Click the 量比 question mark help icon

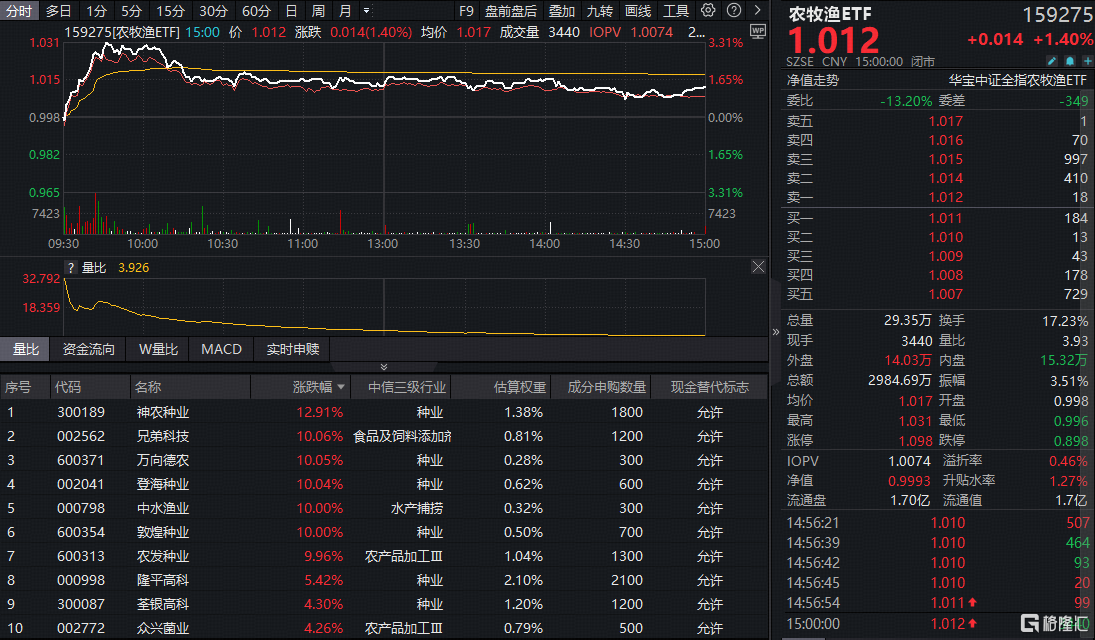click(71, 268)
